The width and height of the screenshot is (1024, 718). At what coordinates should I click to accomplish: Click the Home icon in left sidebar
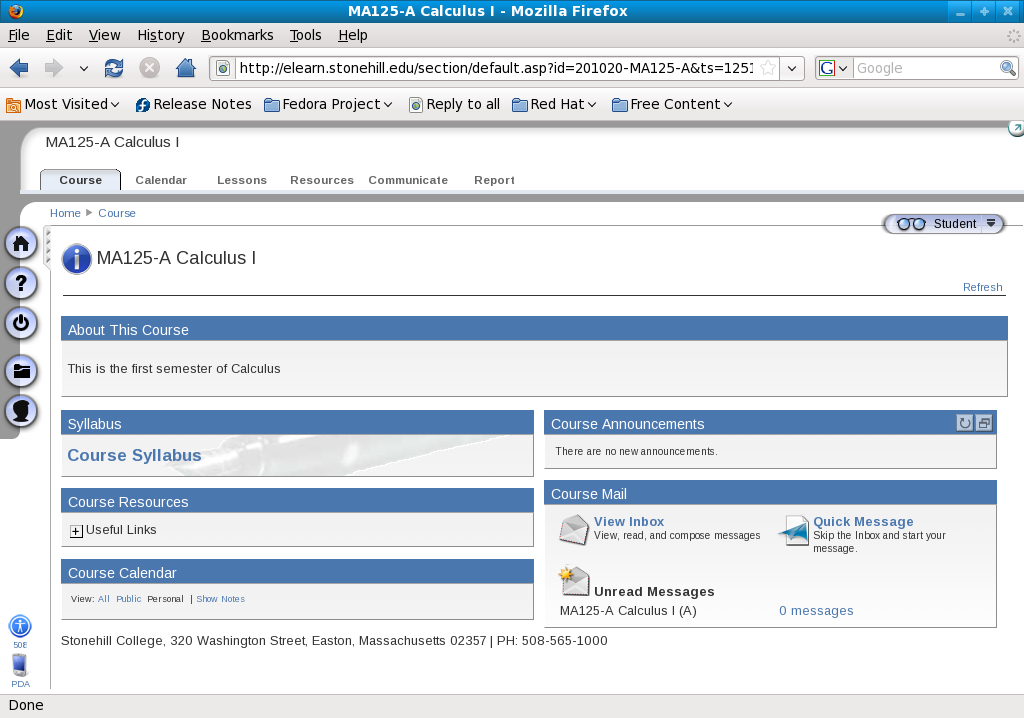21,243
